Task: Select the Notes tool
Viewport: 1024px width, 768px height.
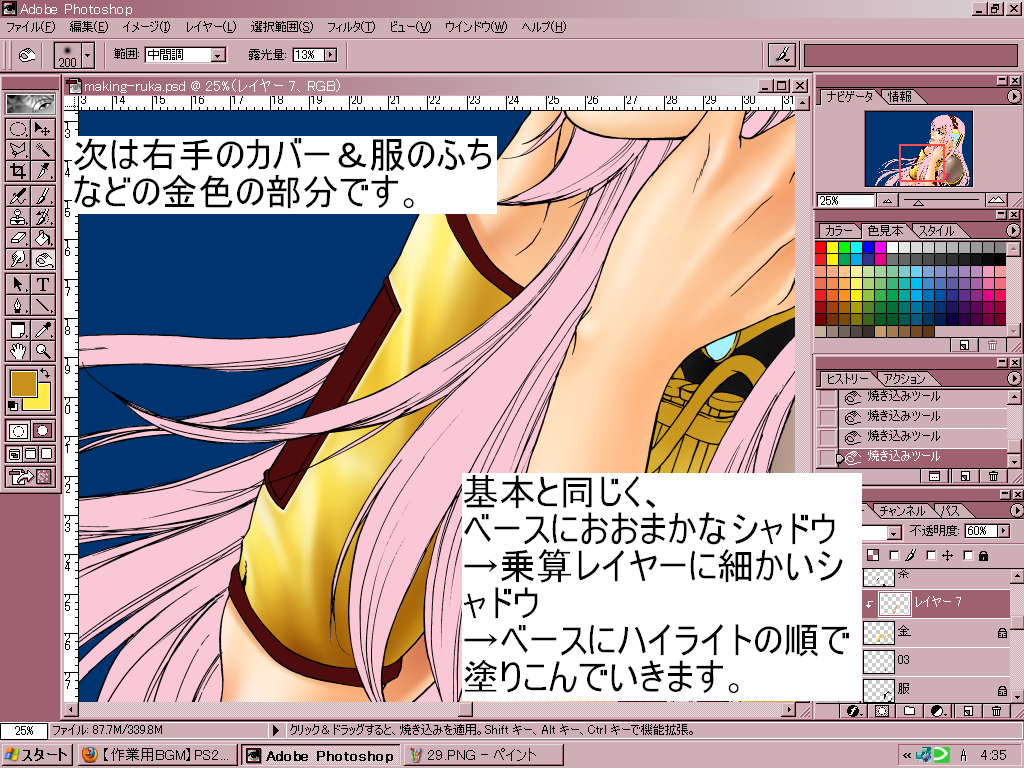Action: coord(19,329)
